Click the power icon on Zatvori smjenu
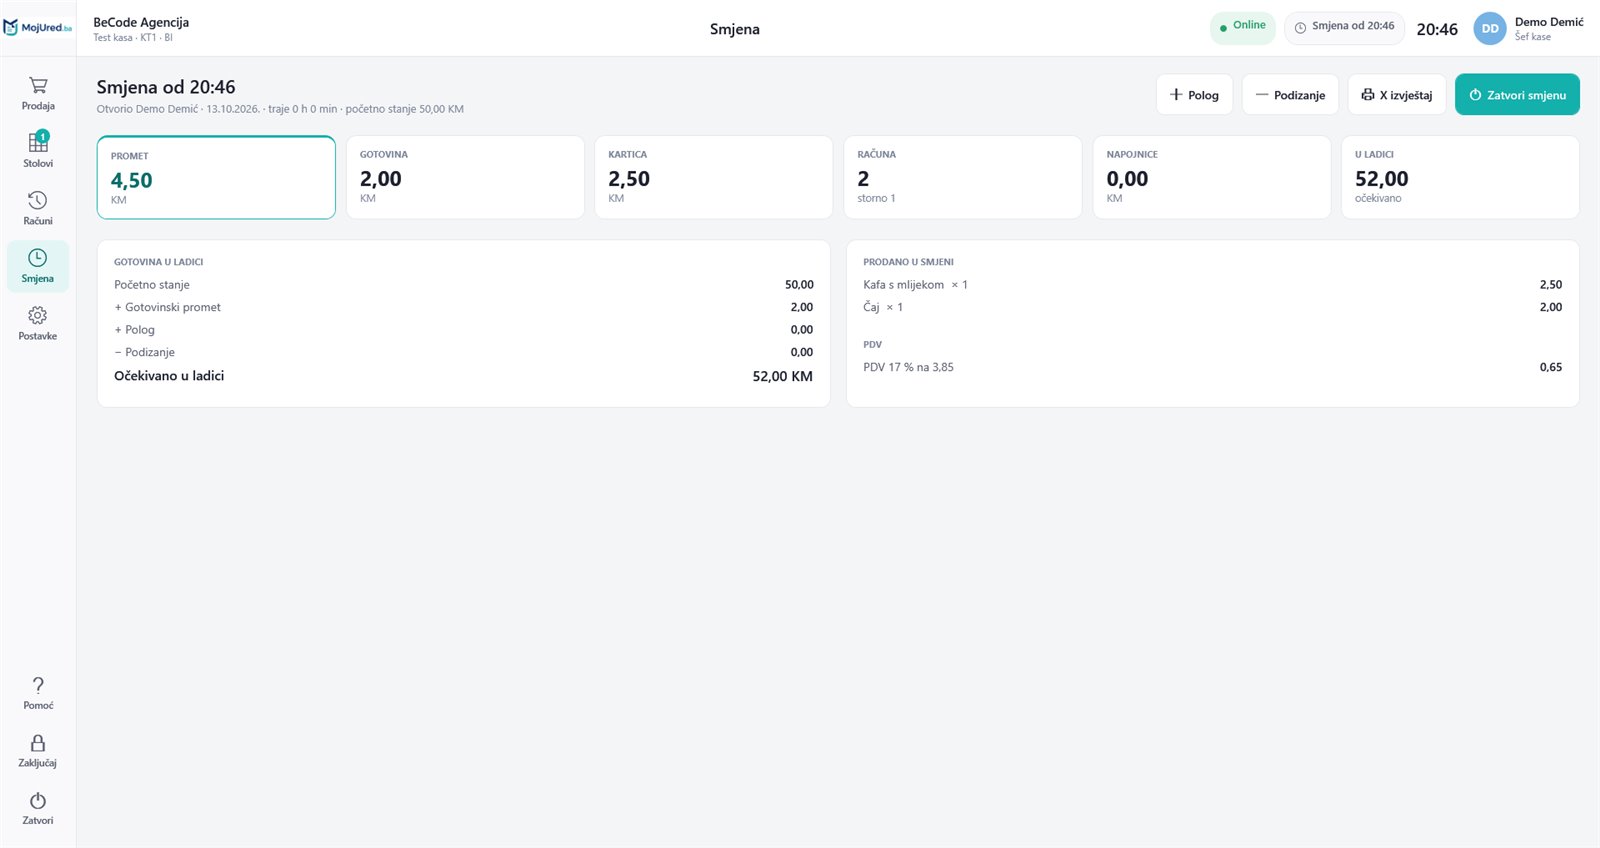The height and width of the screenshot is (848, 1600). tap(1475, 95)
